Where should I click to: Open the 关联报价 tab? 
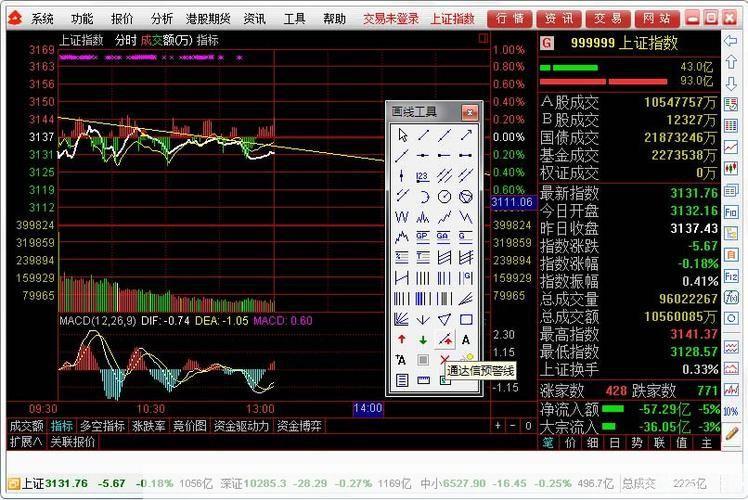(73, 442)
